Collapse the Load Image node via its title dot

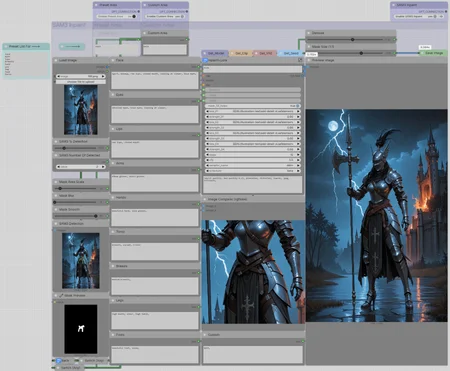(x=56, y=60)
